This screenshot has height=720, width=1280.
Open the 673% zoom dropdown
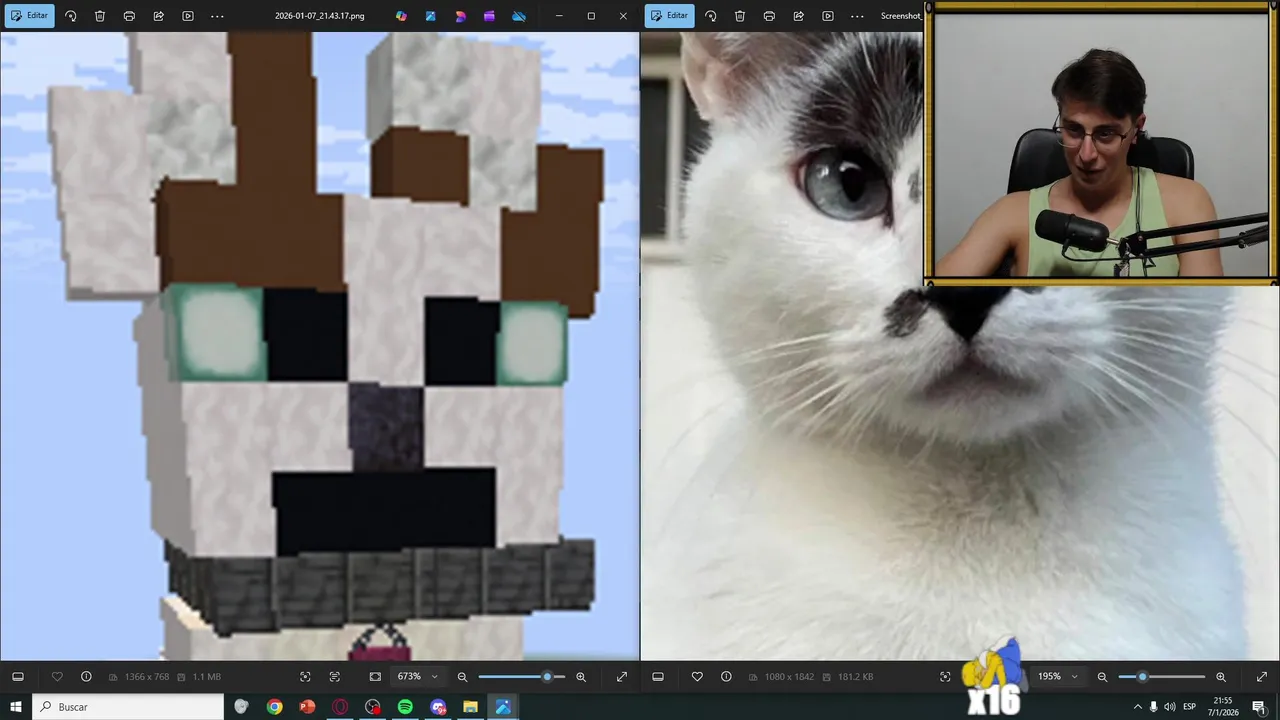pyautogui.click(x=416, y=677)
